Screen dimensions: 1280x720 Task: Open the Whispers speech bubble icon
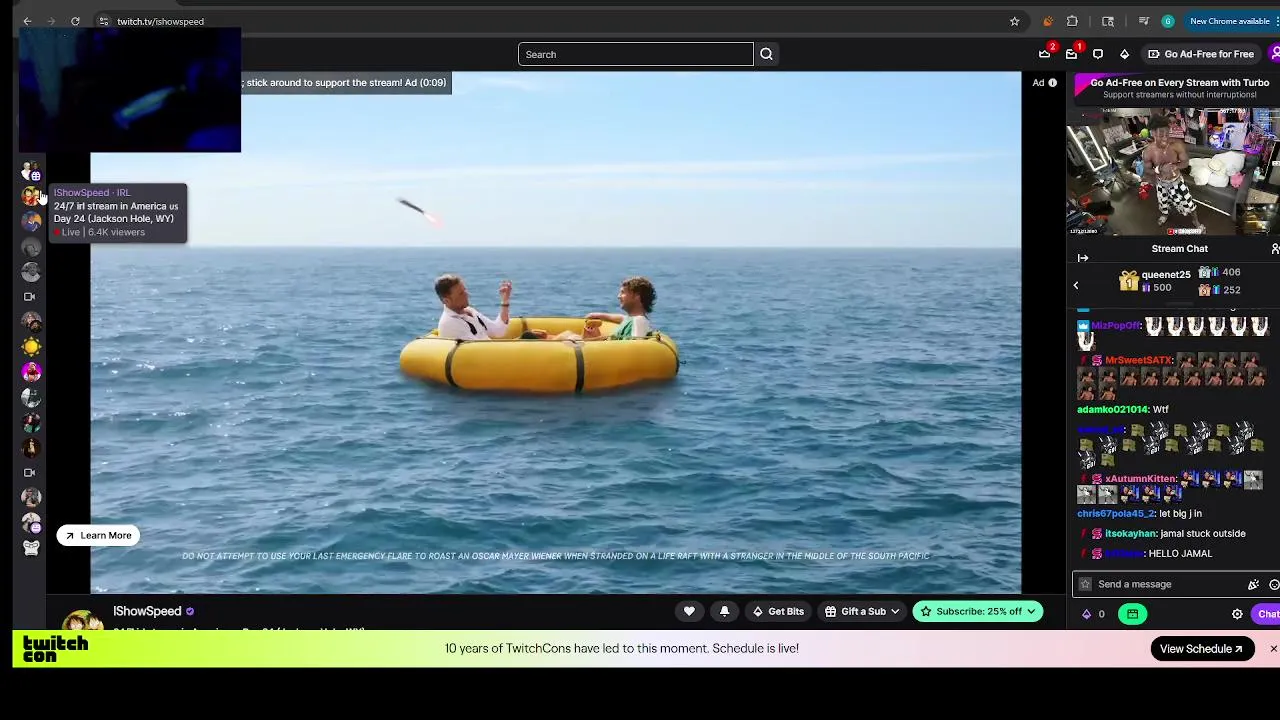(x=1098, y=54)
